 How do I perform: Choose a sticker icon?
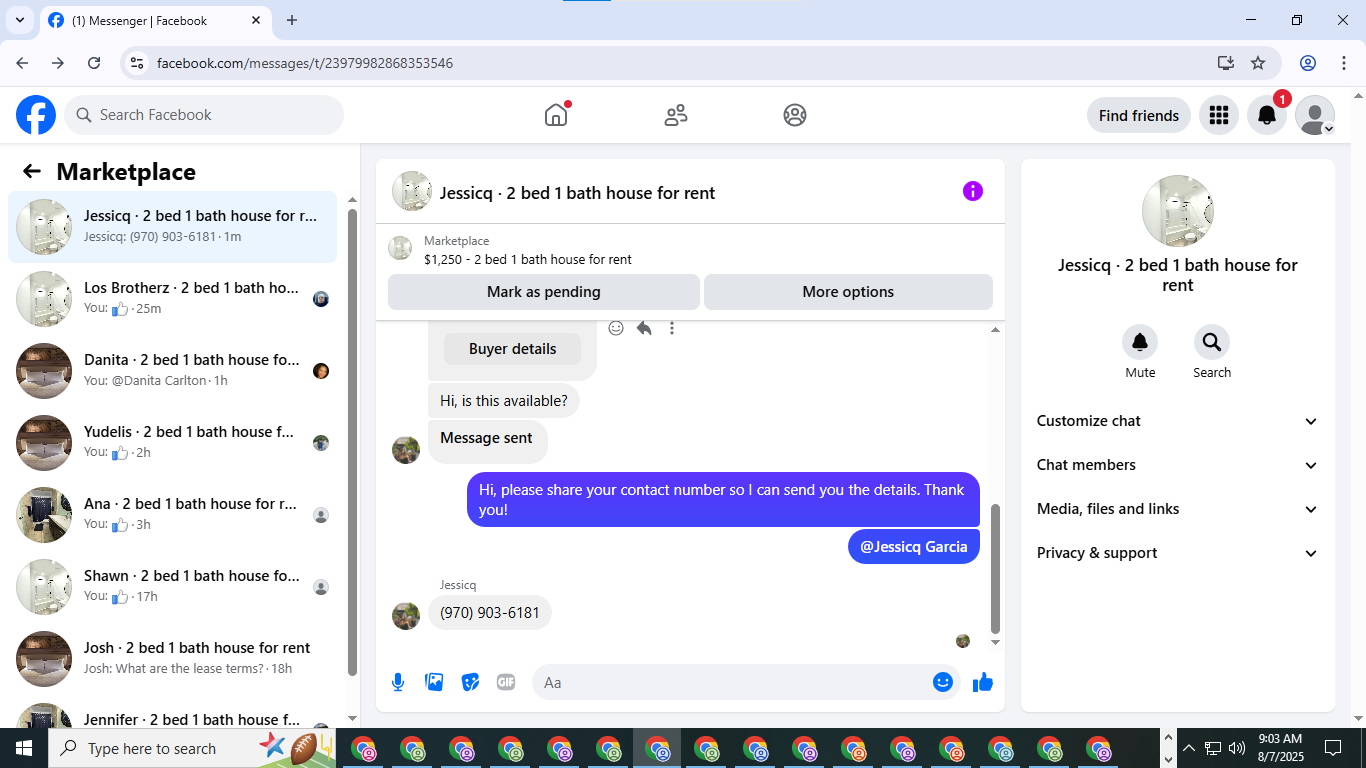pyautogui.click(x=470, y=682)
